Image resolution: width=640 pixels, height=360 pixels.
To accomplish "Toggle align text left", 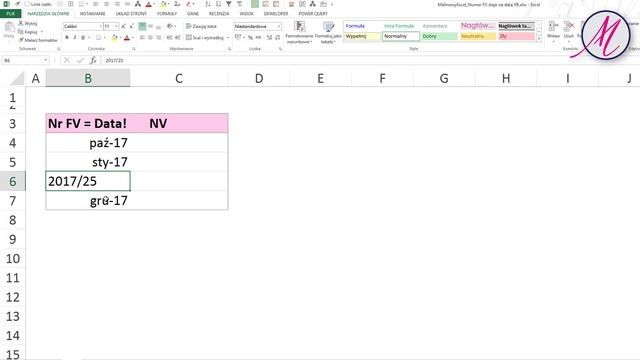I will click(142, 38).
